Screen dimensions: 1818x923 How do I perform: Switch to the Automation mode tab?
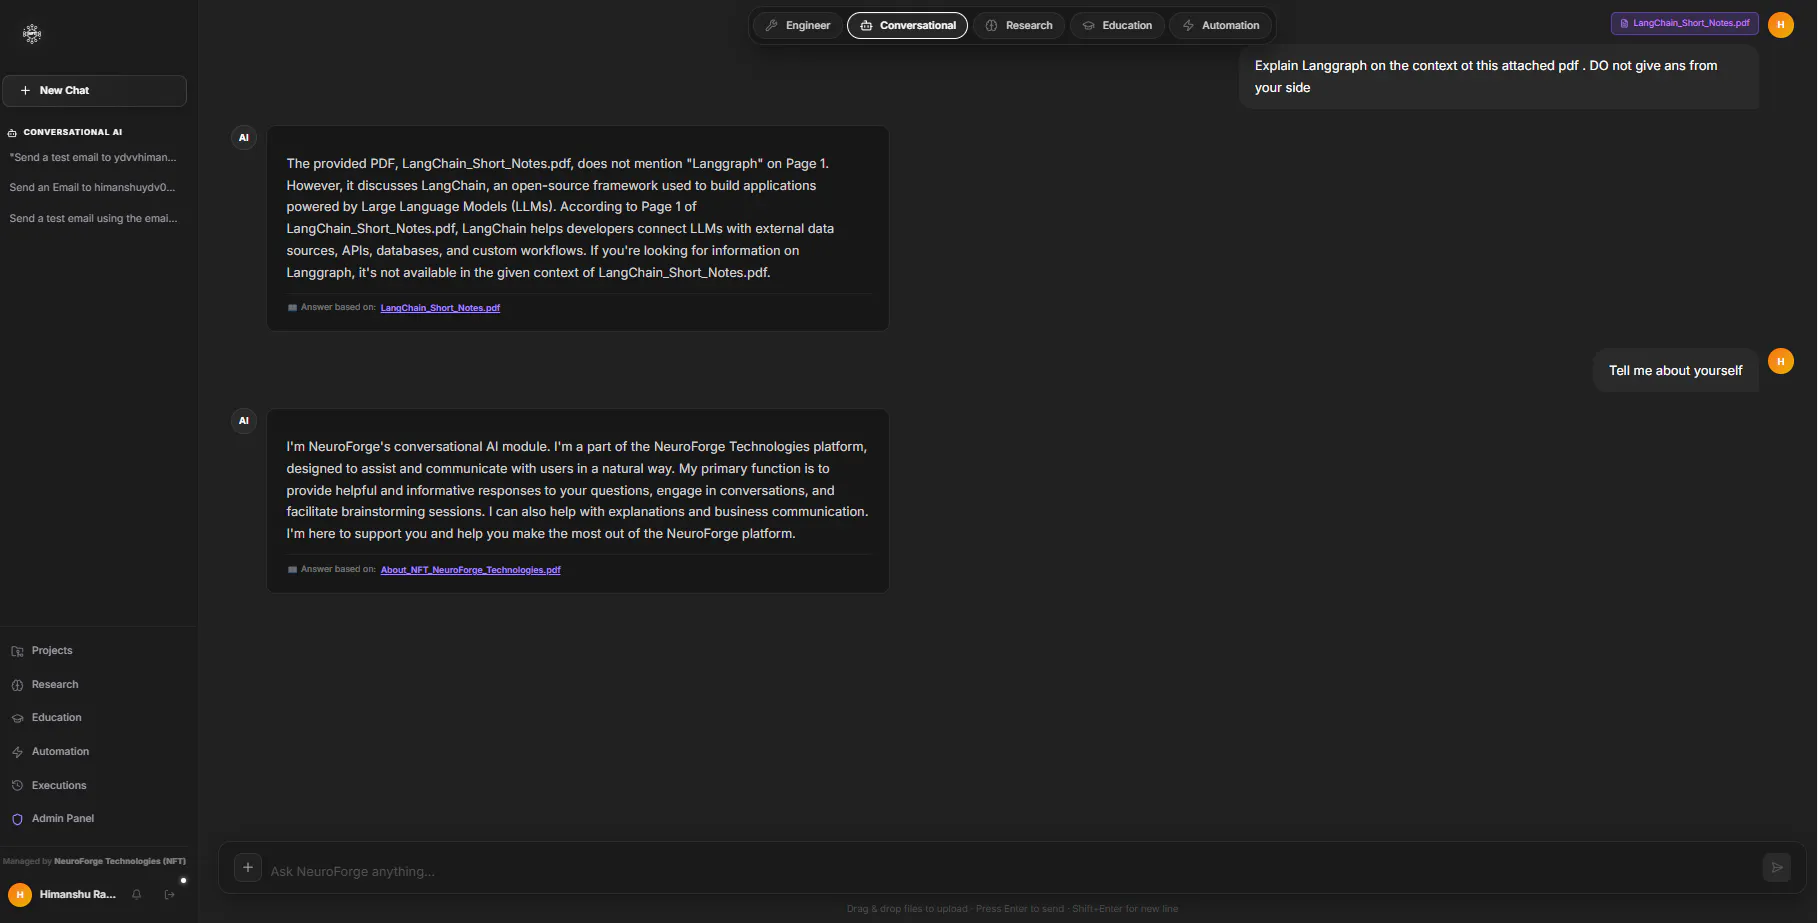(x=1220, y=25)
